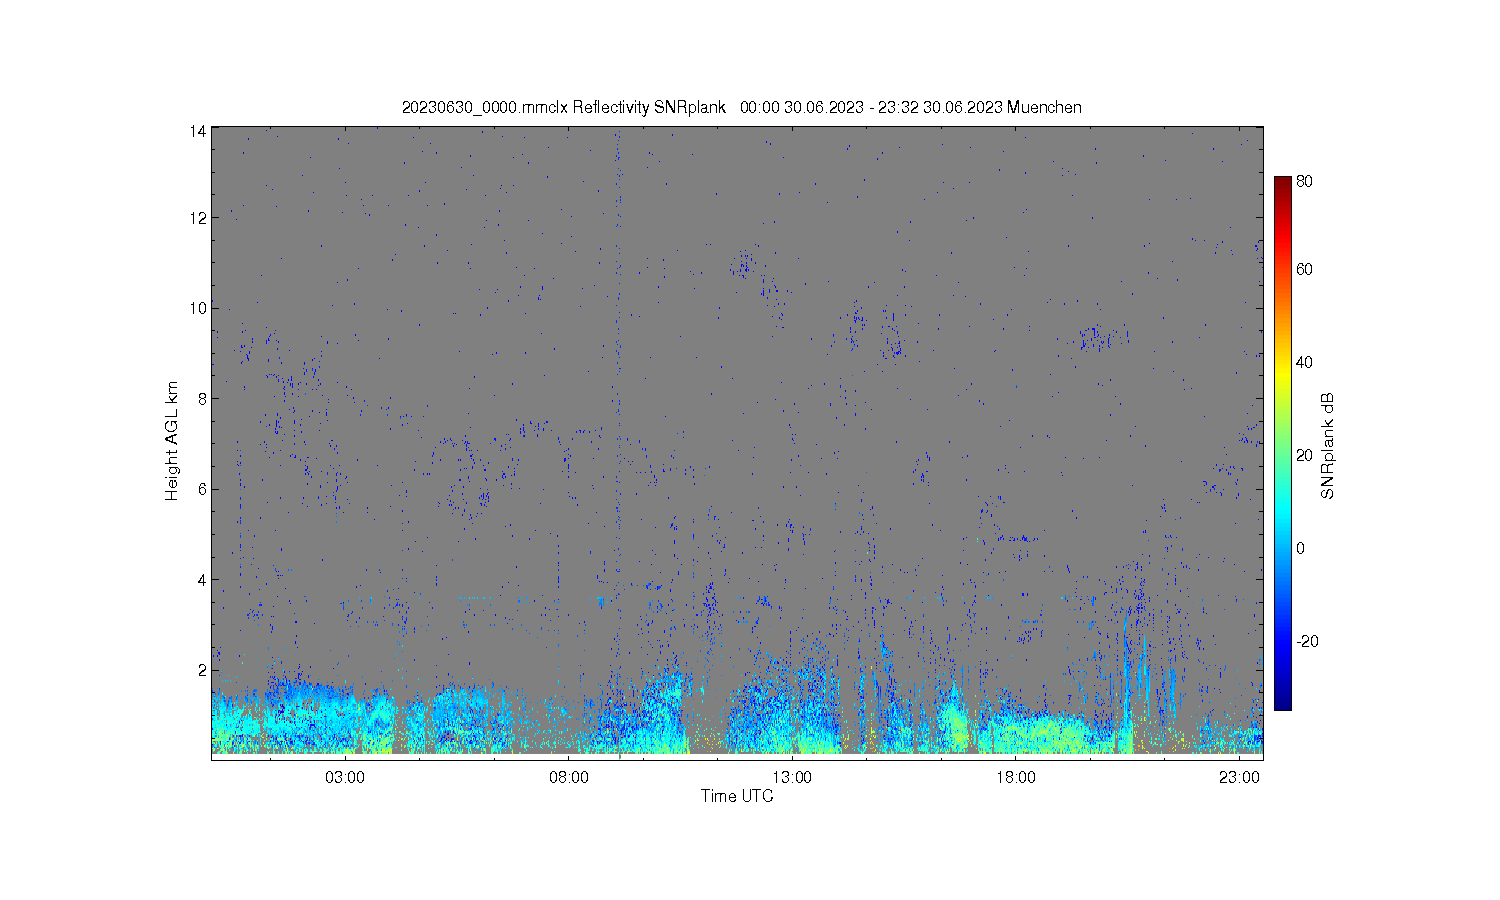Click the 6 km height tick label
The image size is (1500, 900).
pyautogui.click(x=202, y=489)
